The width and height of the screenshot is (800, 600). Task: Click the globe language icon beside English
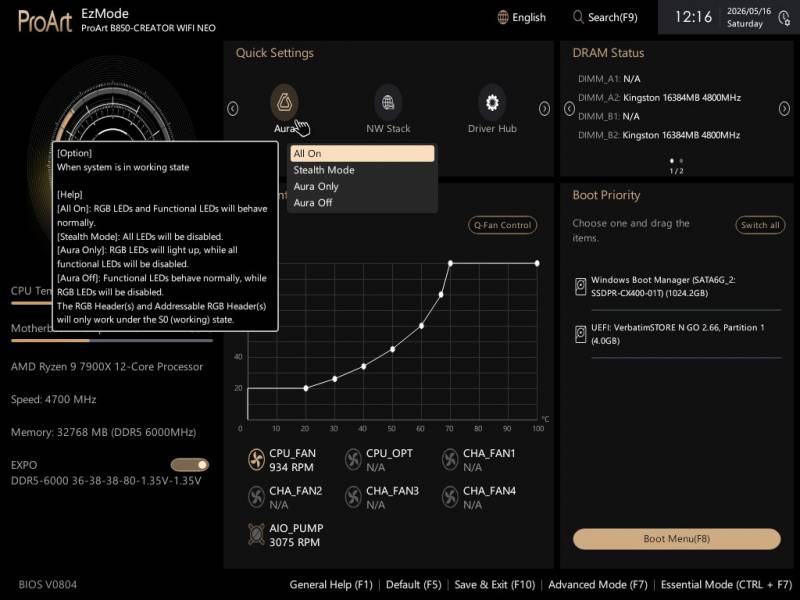[503, 17]
